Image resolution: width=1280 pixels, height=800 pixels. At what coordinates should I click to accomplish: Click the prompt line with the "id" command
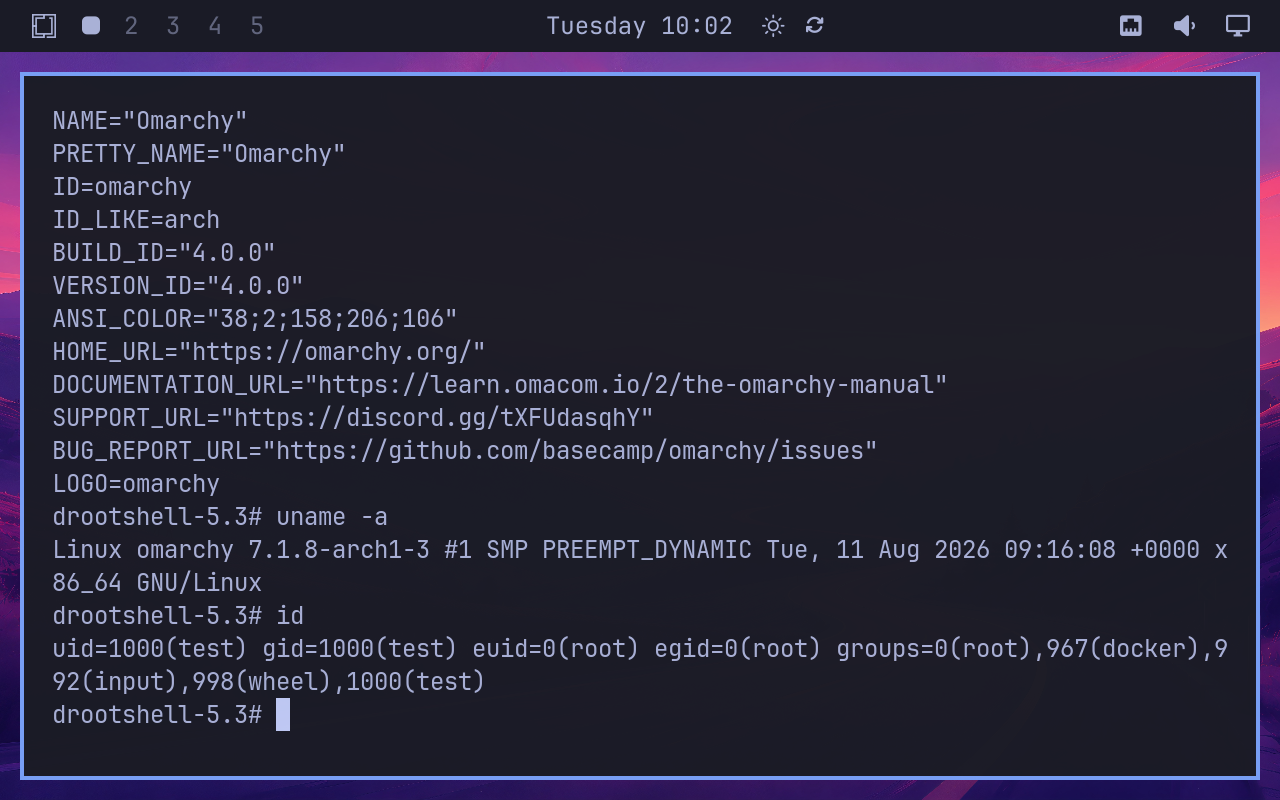178,616
